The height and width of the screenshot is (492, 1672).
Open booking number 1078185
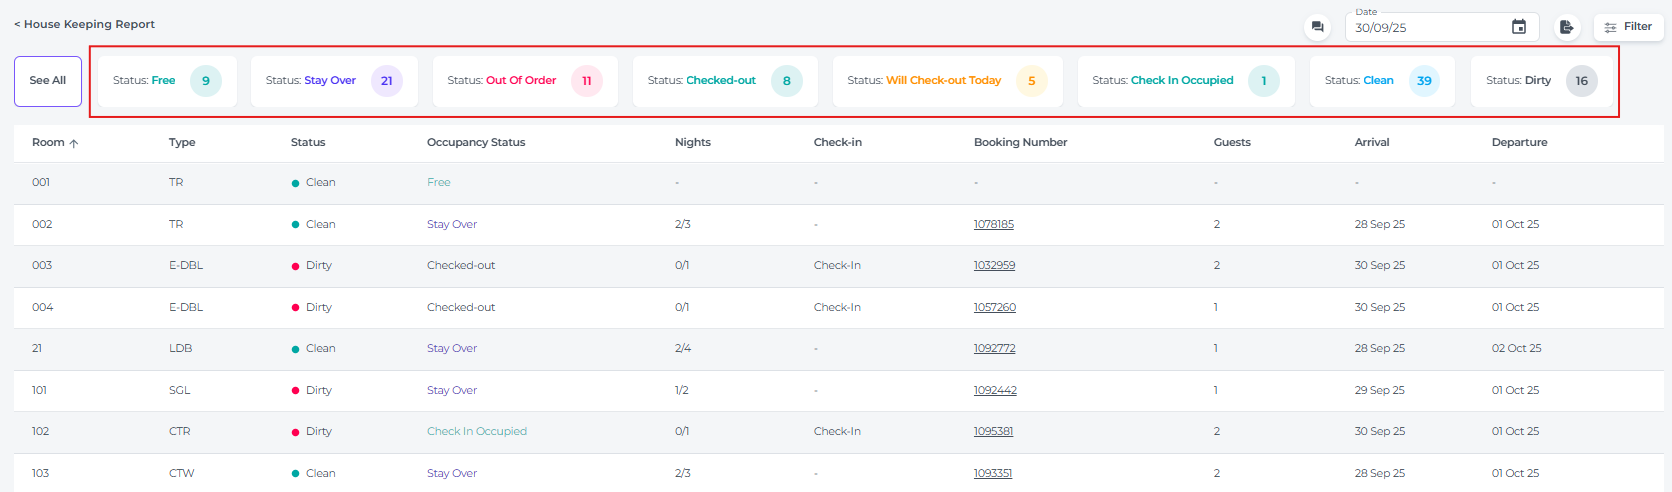tap(993, 224)
